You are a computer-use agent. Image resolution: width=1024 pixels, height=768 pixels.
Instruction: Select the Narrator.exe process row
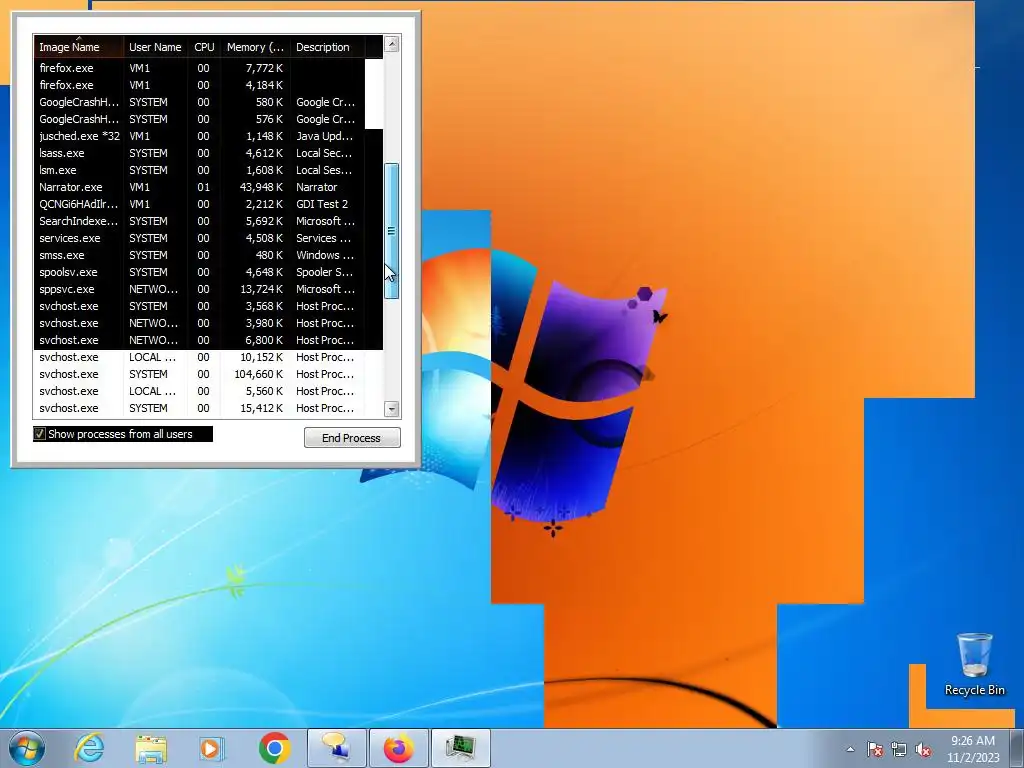coord(208,187)
